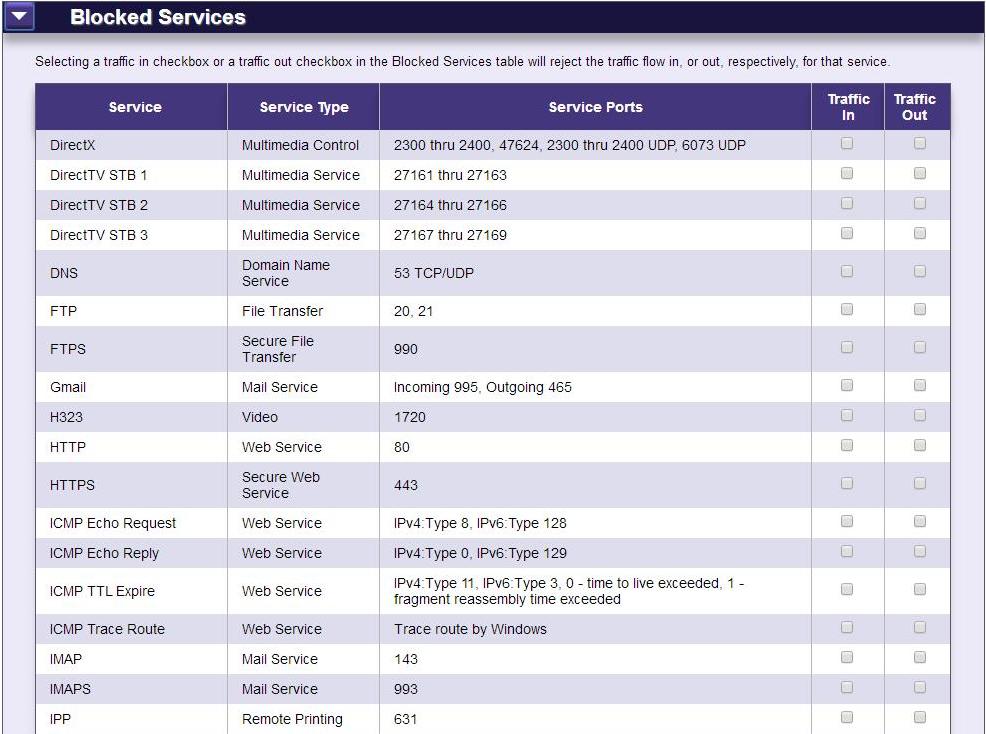Click the H323 'Video' service type
This screenshot has height=734, width=986.
tap(260, 417)
